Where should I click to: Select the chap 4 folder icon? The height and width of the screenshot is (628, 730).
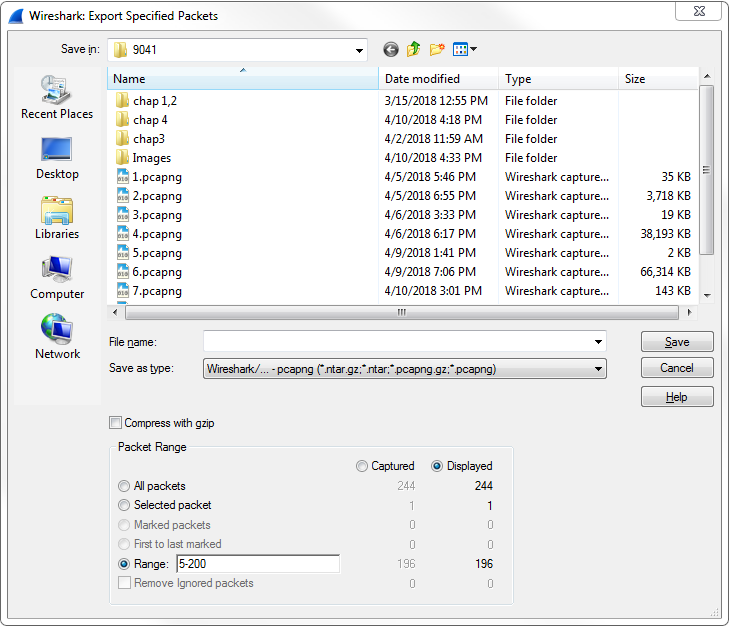[122, 119]
